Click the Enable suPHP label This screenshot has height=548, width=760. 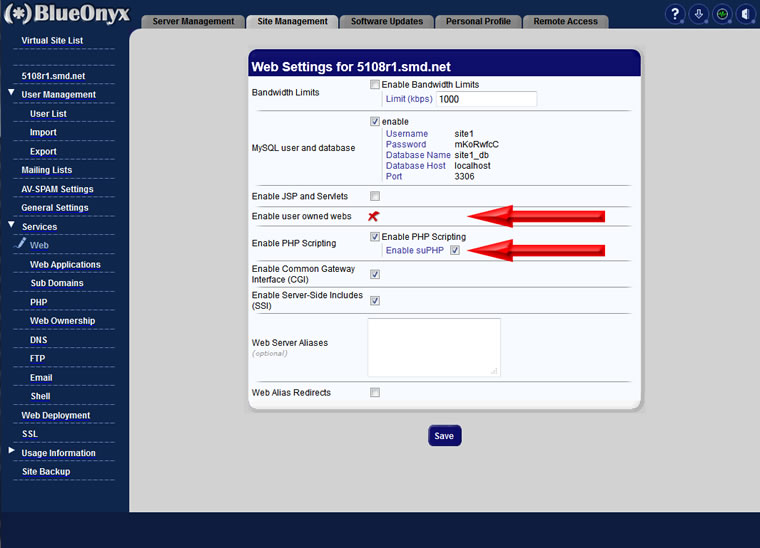414,251
